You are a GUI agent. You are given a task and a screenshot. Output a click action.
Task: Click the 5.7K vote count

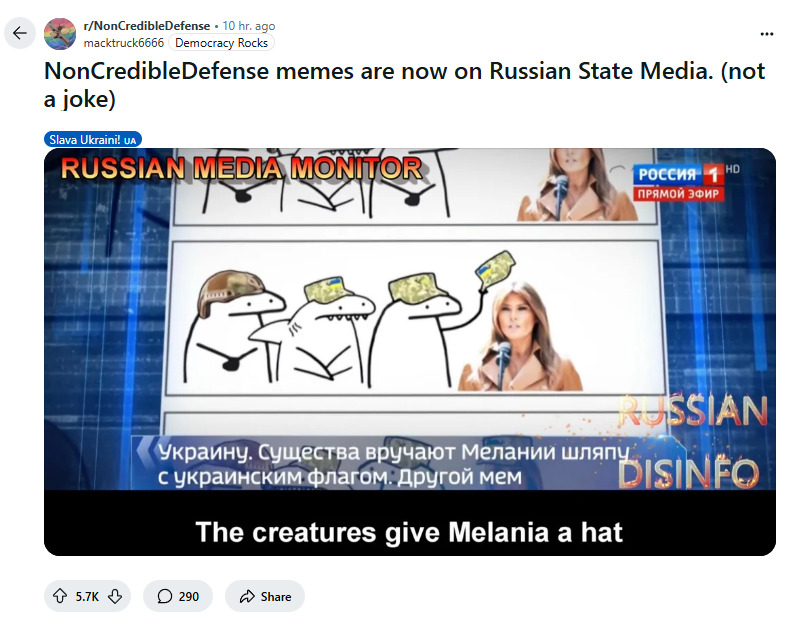click(x=87, y=596)
